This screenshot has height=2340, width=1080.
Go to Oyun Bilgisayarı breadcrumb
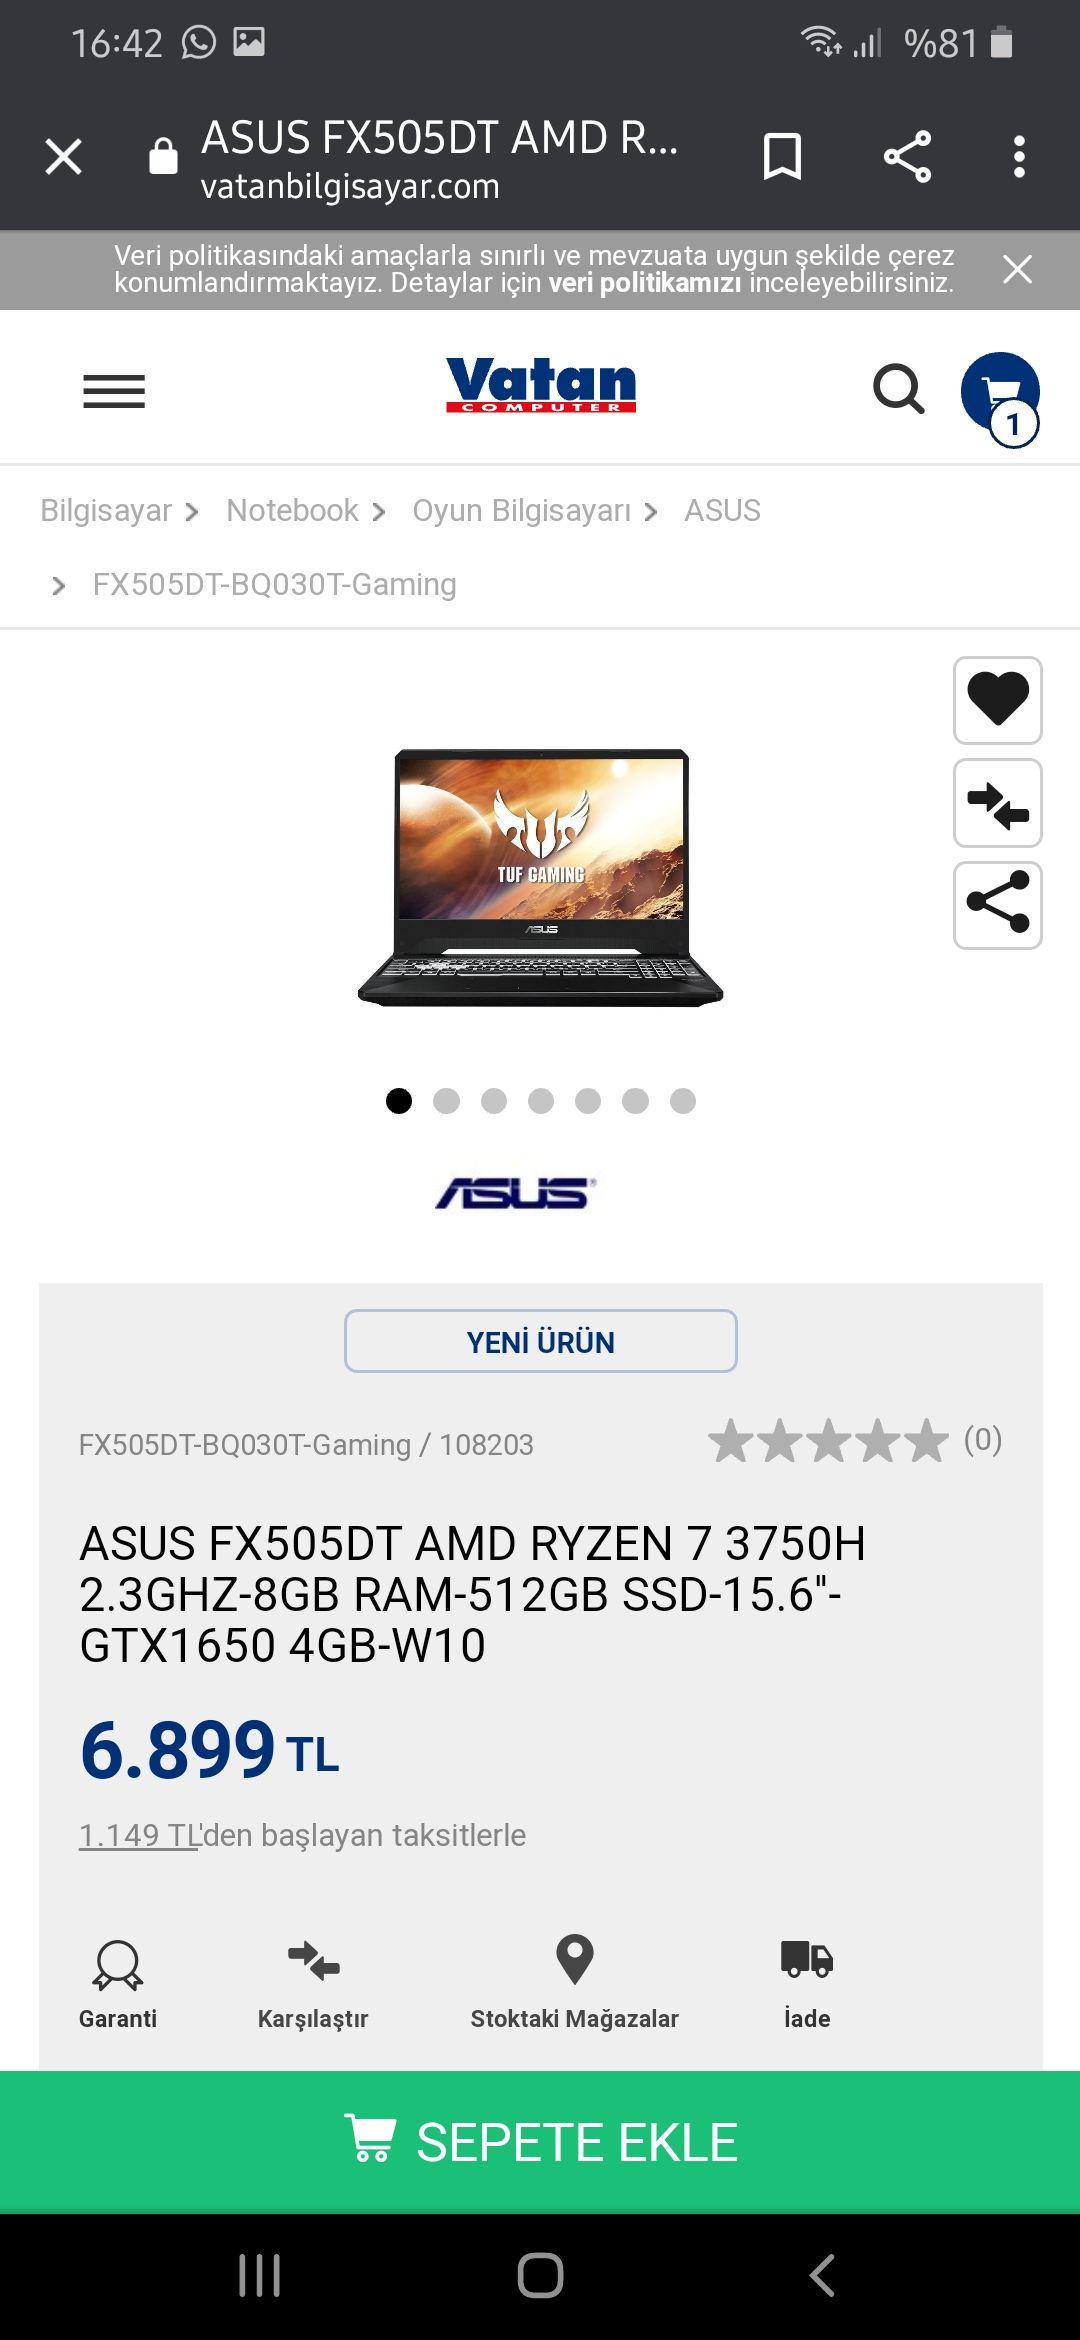pos(521,511)
